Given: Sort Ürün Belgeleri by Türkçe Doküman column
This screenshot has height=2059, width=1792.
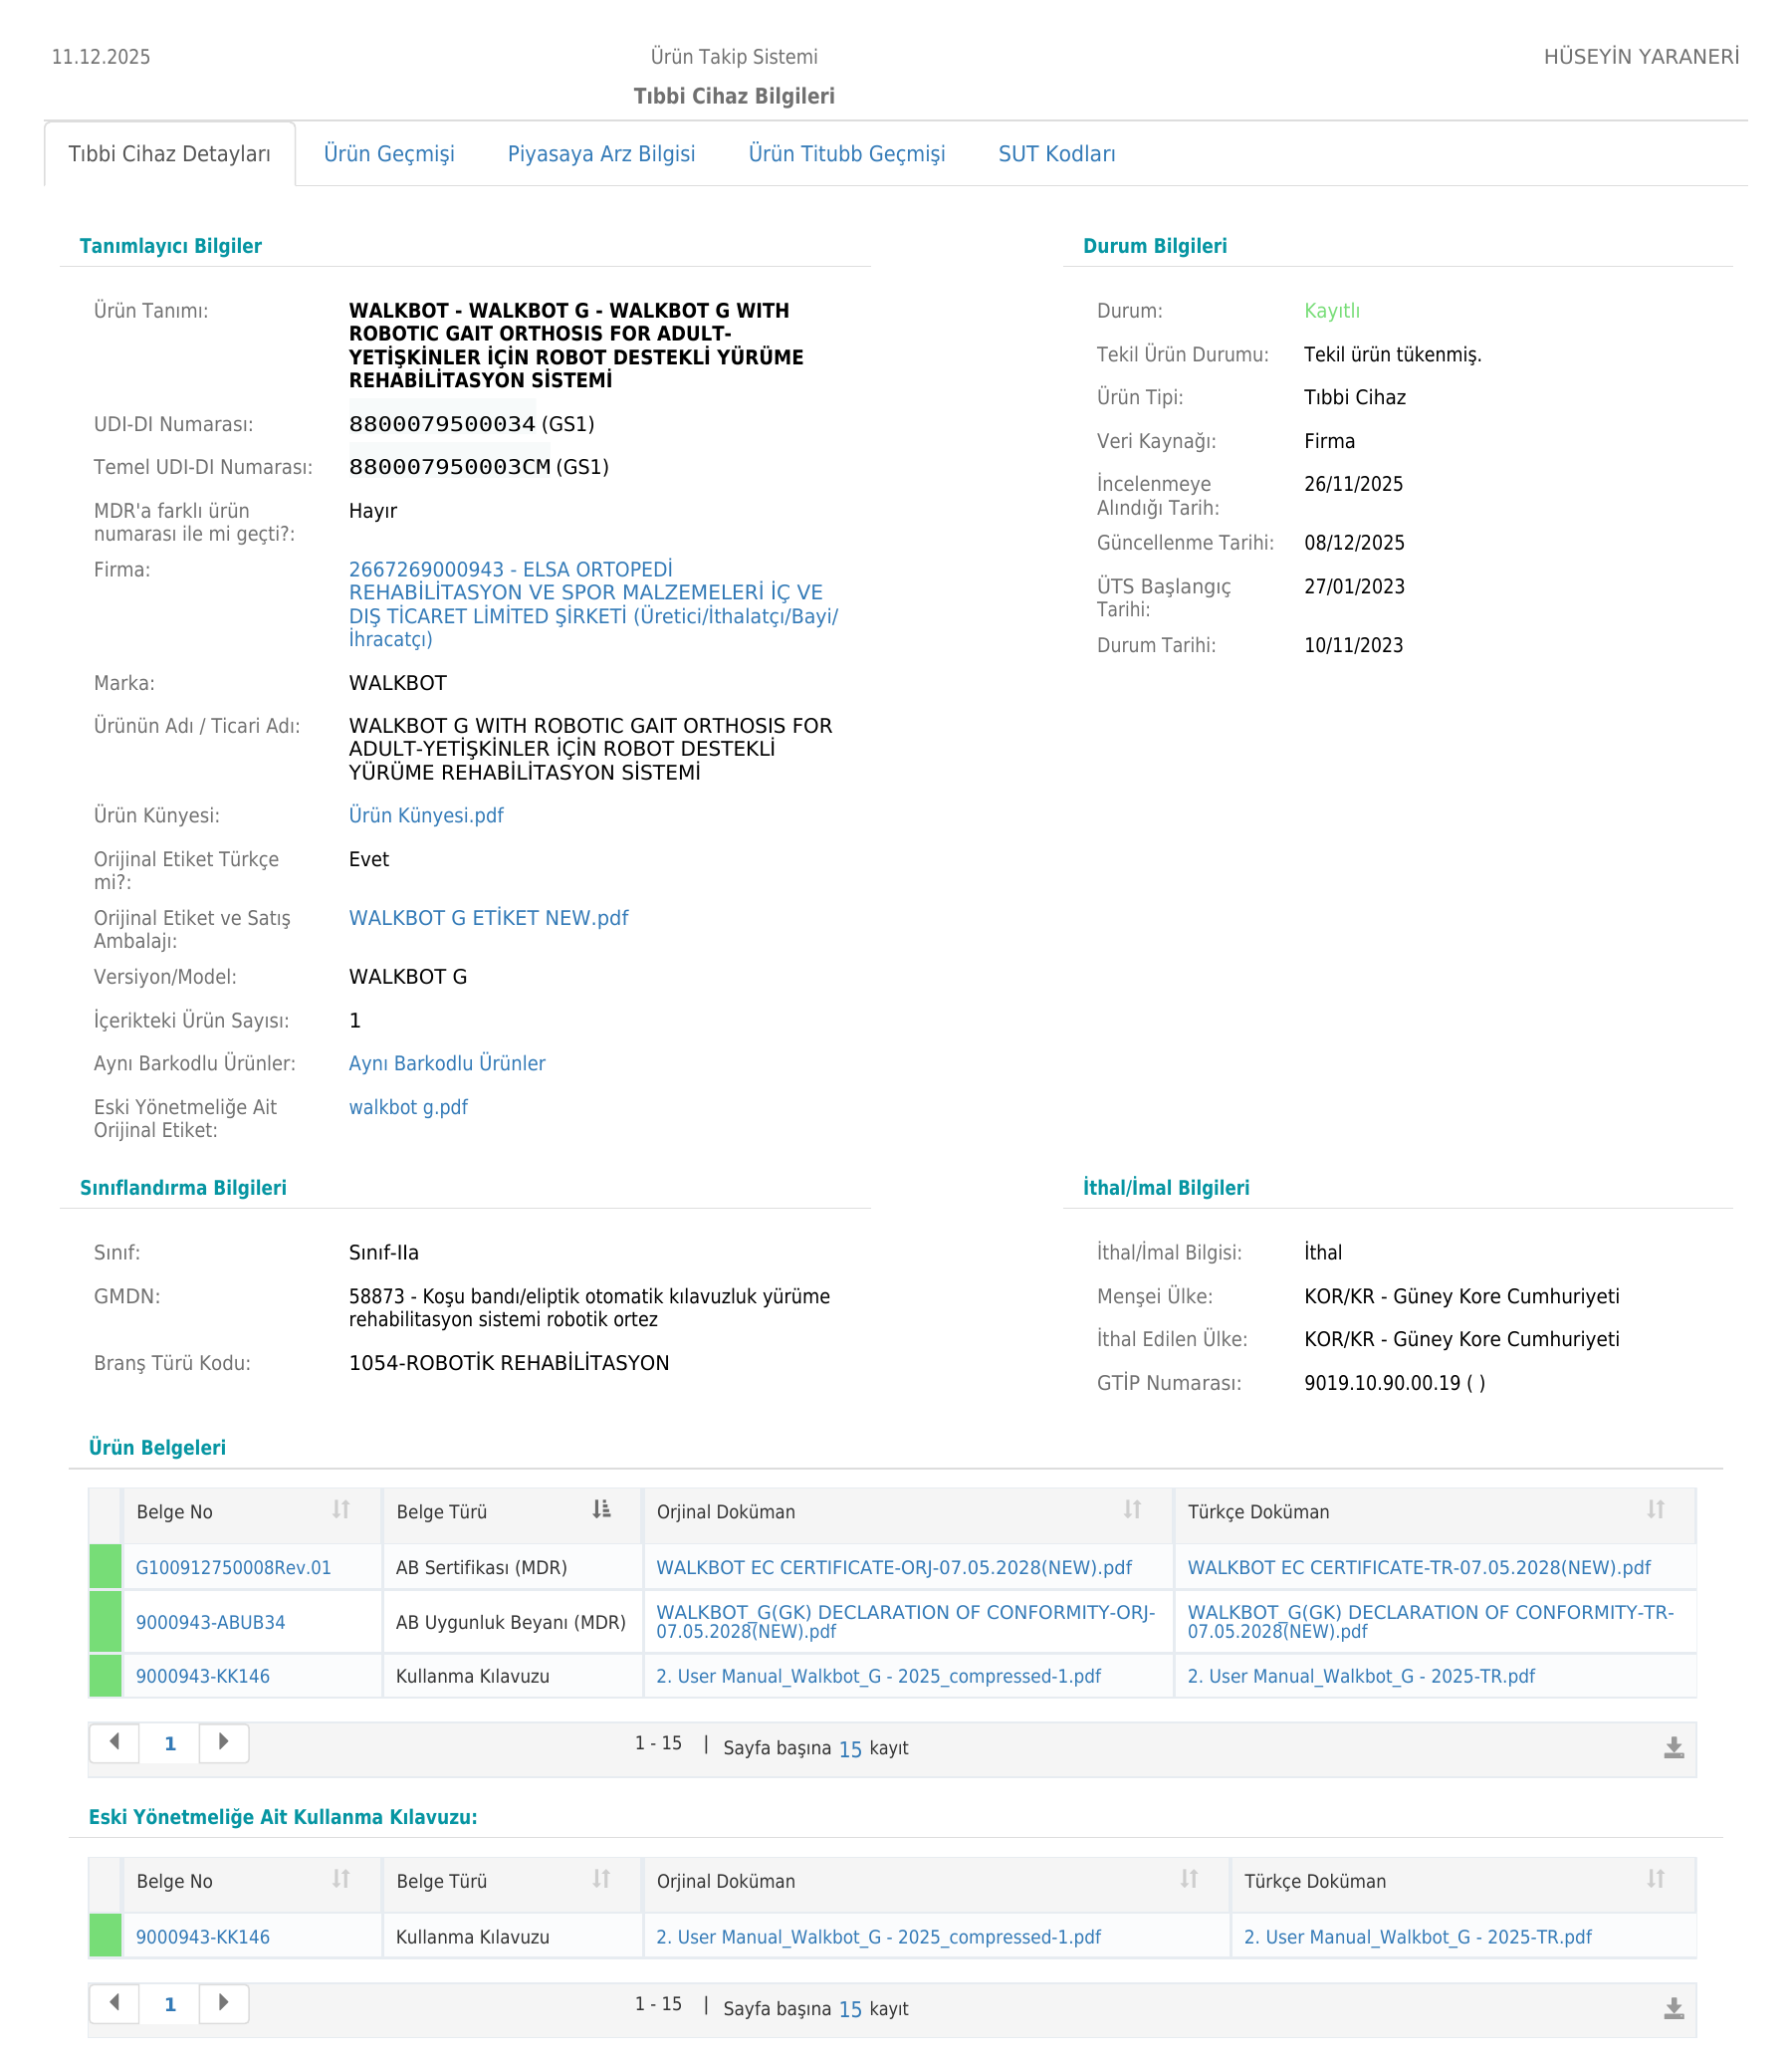Looking at the screenshot, I should [x=1656, y=1510].
